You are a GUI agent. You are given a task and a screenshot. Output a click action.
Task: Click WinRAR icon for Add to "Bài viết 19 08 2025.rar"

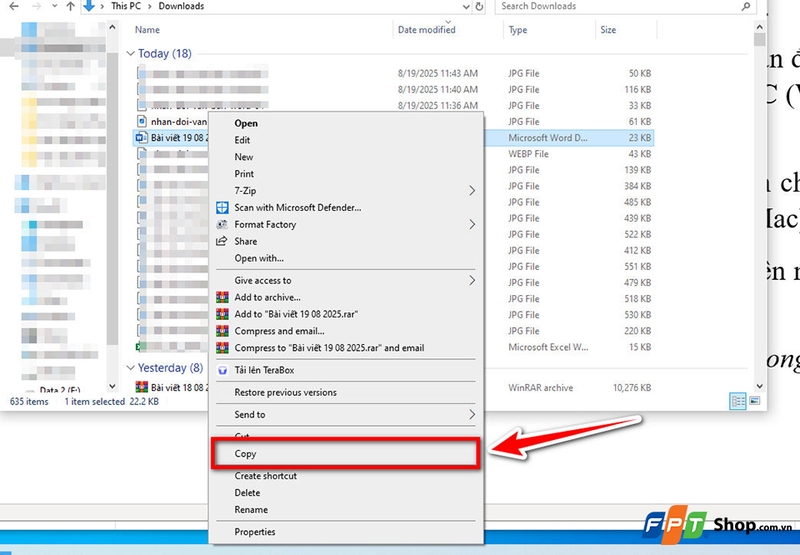(222, 314)
